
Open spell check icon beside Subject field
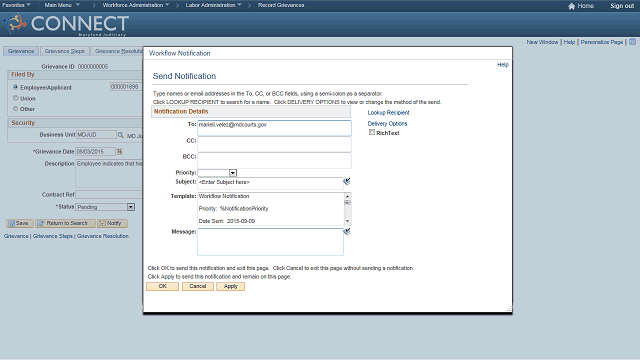347,181
